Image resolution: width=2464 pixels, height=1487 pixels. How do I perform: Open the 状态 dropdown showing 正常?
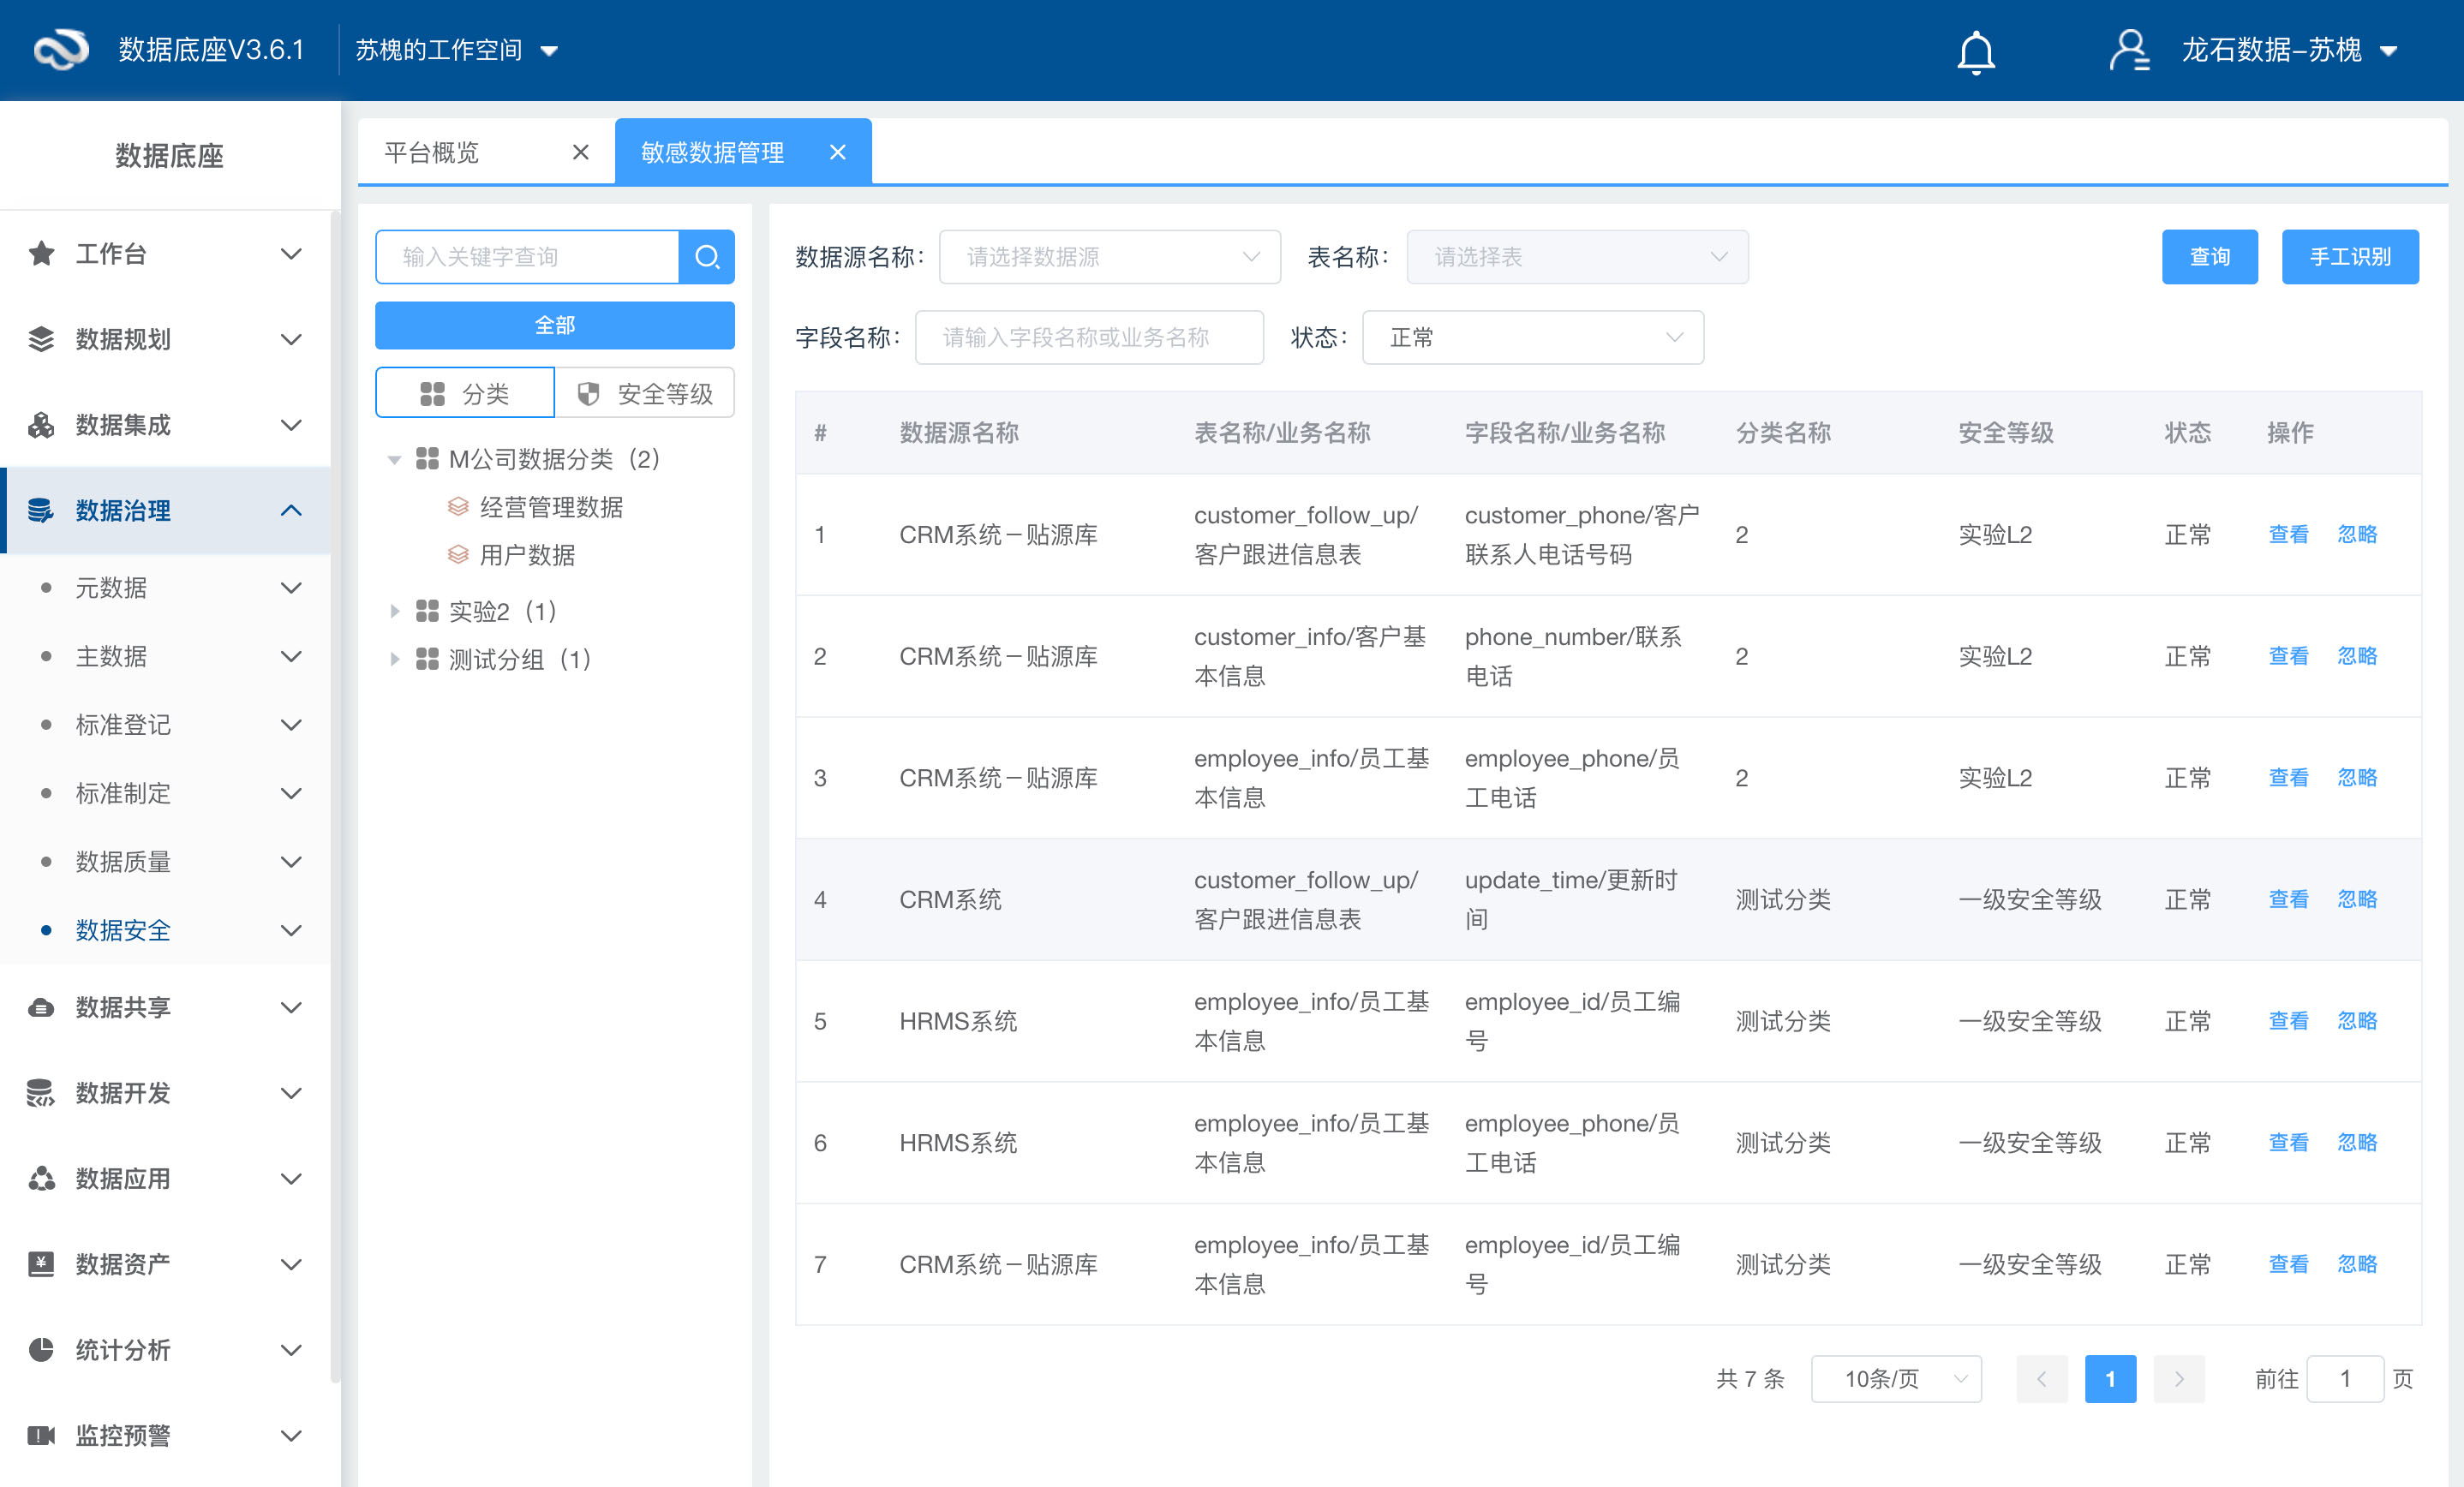tap(1533, 337)
